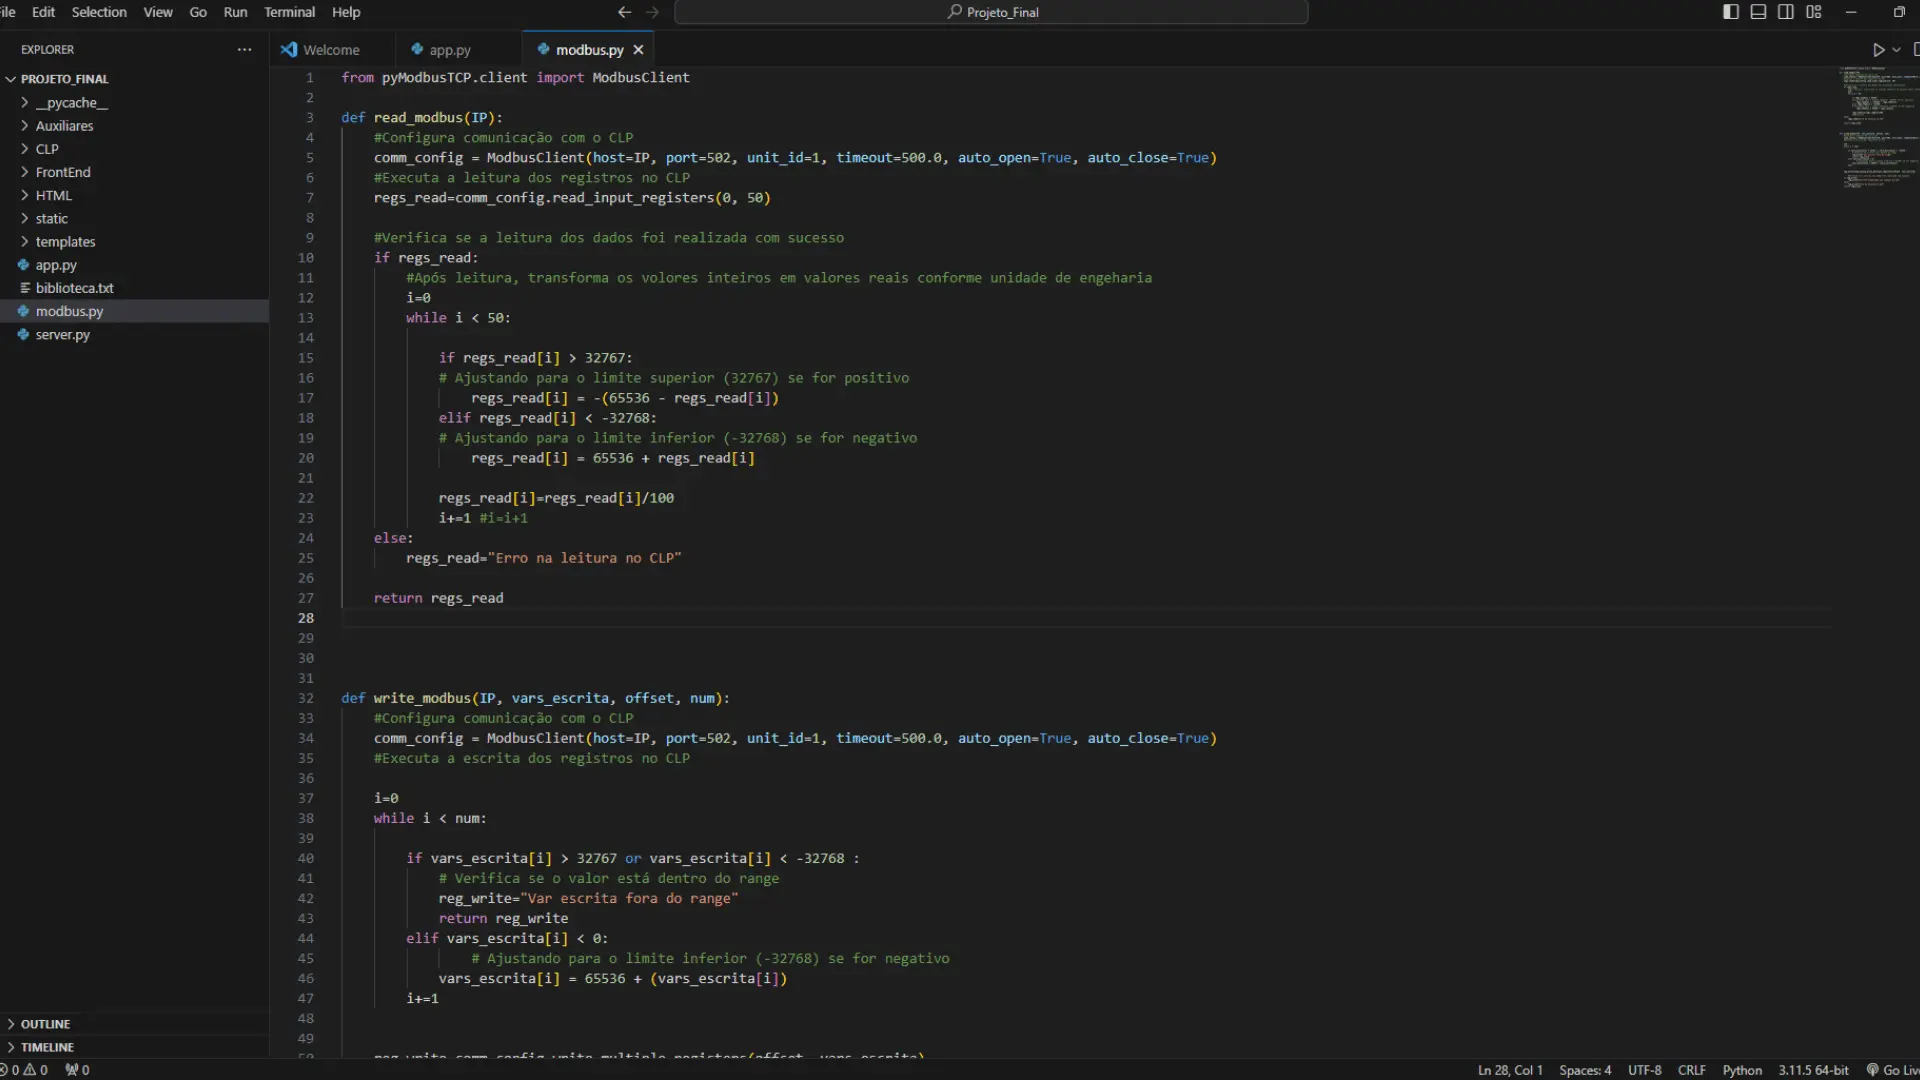Click the errors and warnings status indicator
This screenshot has width=1920, height=1080.
pos(25,1070)
